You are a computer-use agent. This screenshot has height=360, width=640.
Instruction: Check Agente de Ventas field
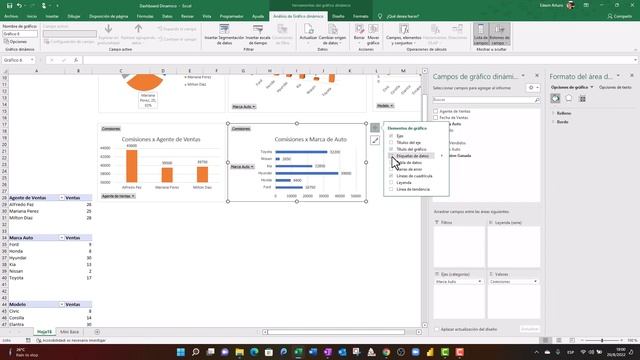tap(436, 111)
